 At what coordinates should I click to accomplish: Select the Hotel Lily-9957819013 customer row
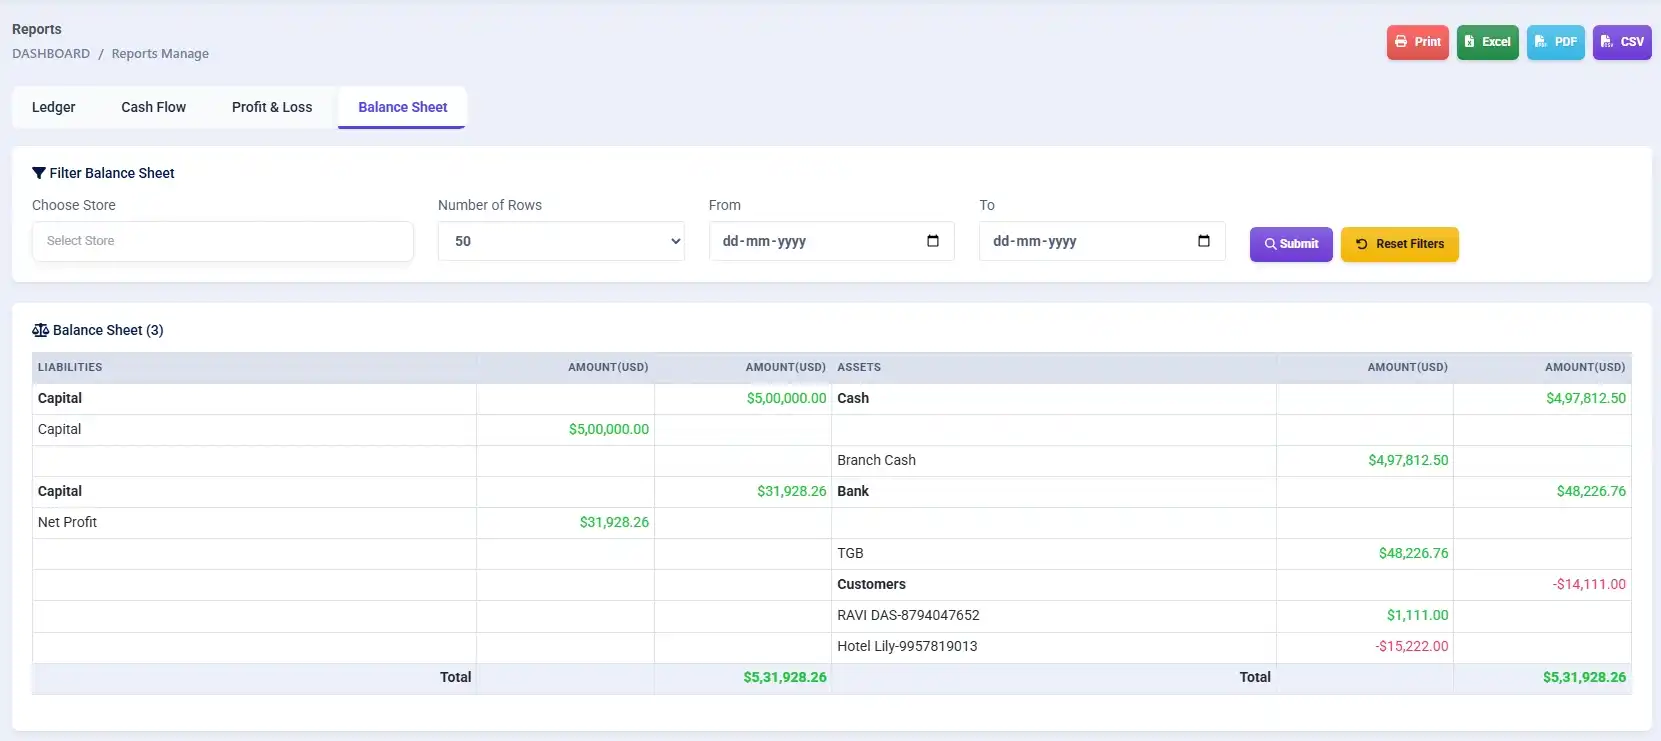coord(907,646)
